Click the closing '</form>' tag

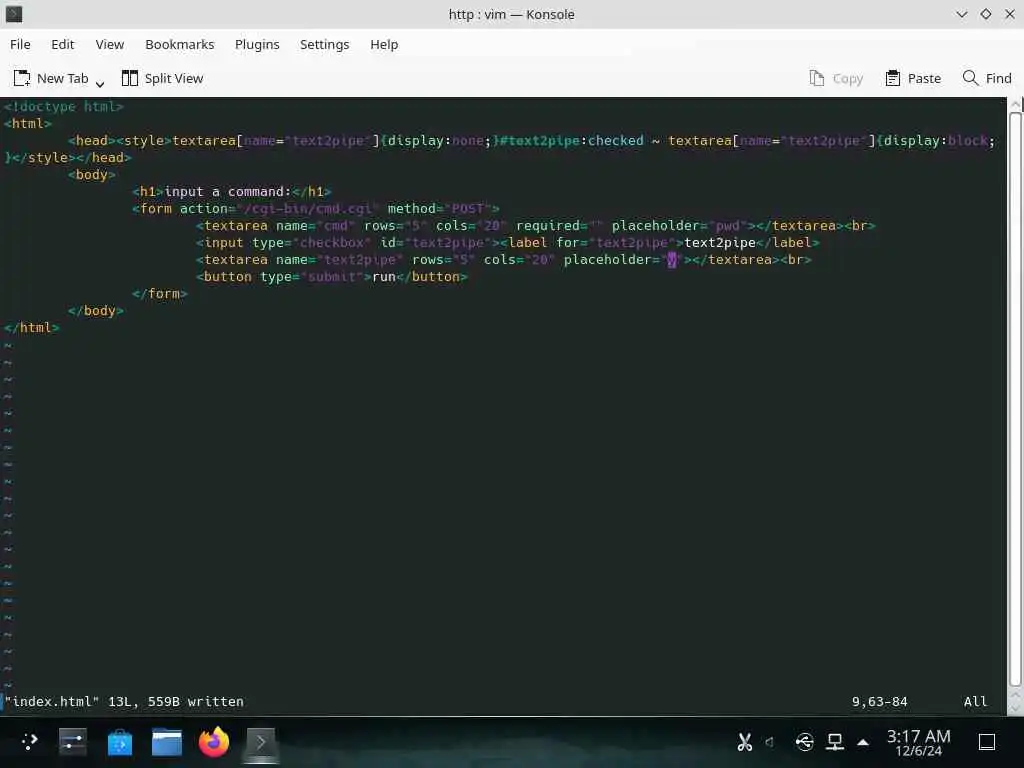pos(159,293)
